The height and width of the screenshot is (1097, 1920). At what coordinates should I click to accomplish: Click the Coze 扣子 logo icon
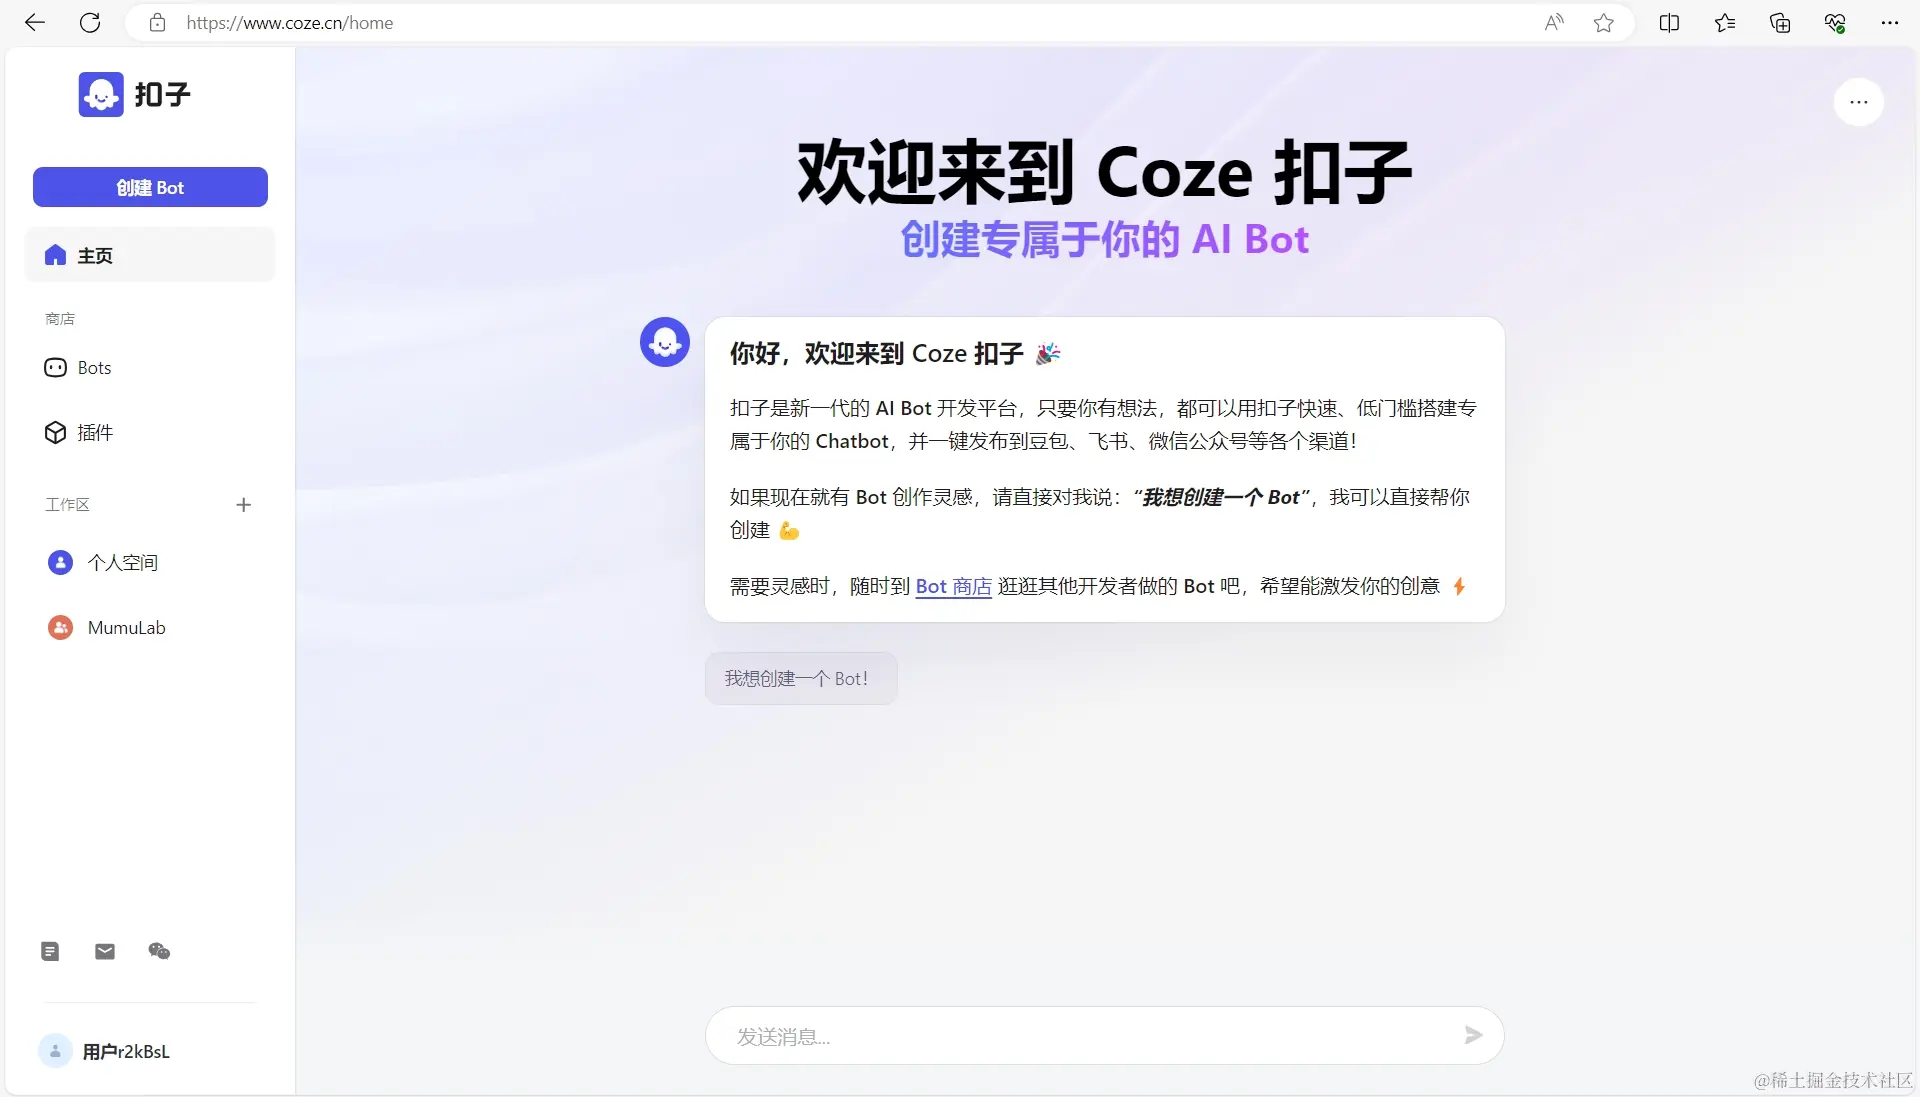101,94
